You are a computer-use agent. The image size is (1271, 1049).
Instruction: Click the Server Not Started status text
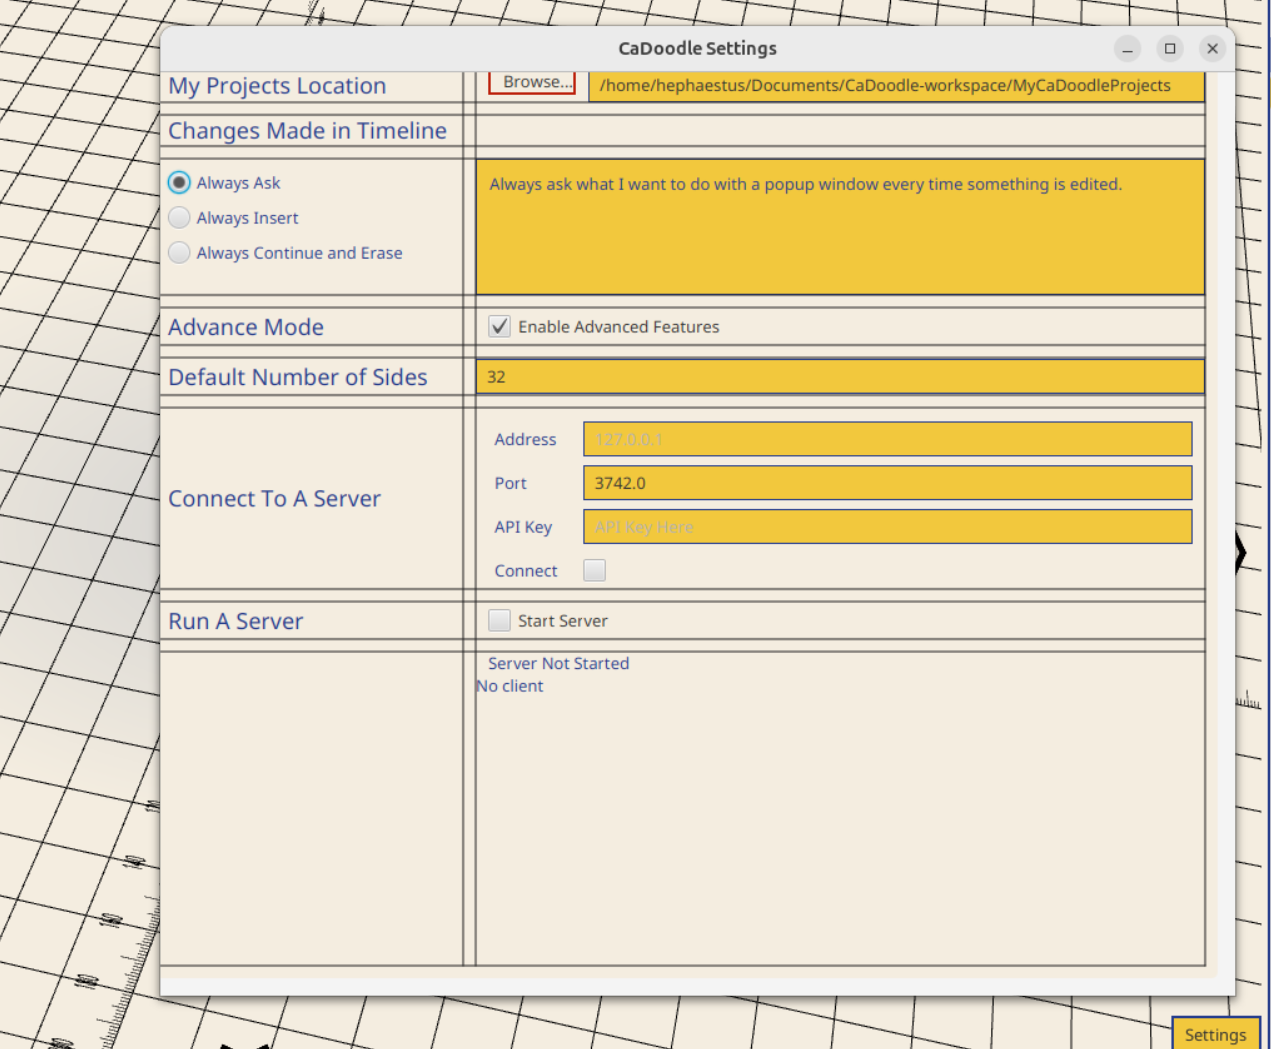558,663
